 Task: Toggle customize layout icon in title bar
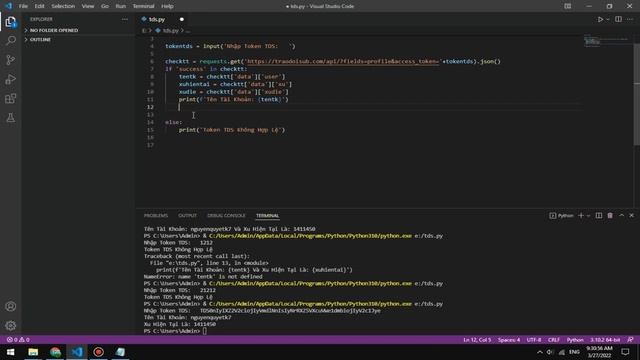567,6
